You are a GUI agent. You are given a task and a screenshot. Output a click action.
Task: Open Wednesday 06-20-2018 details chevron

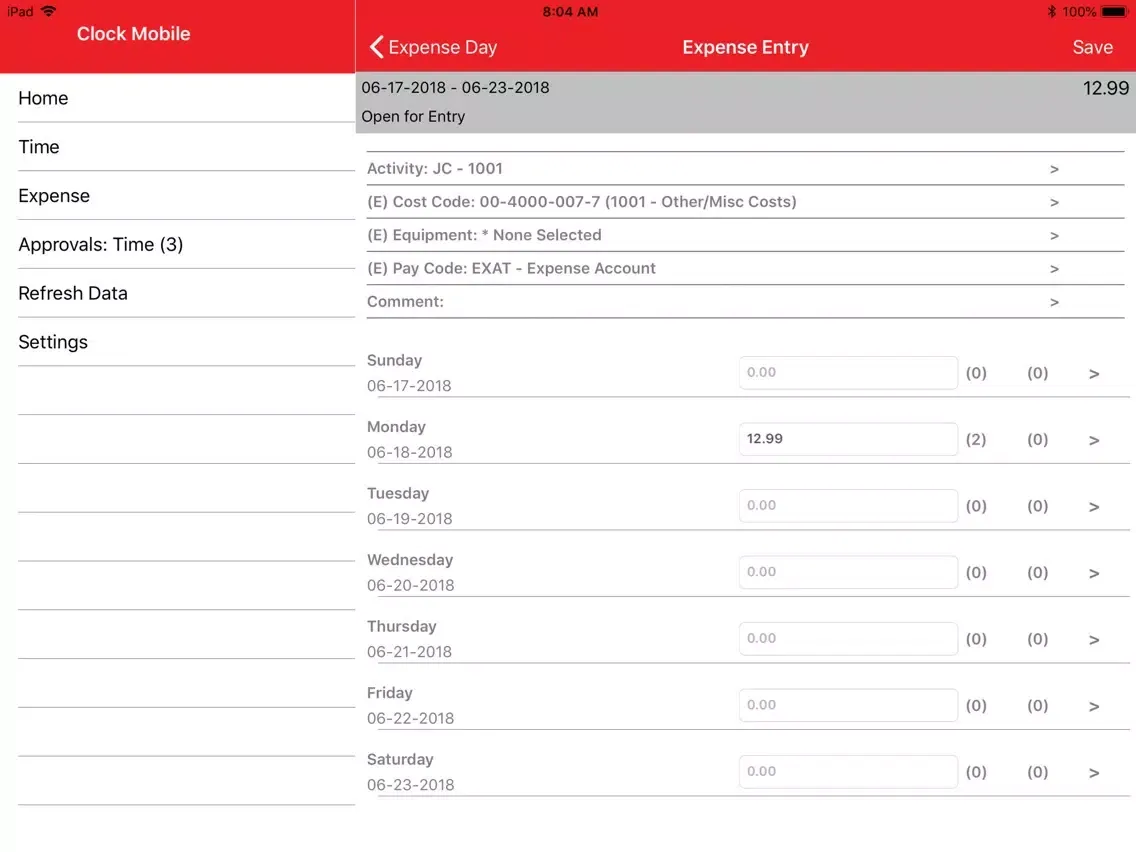(x=1094, y=574)
